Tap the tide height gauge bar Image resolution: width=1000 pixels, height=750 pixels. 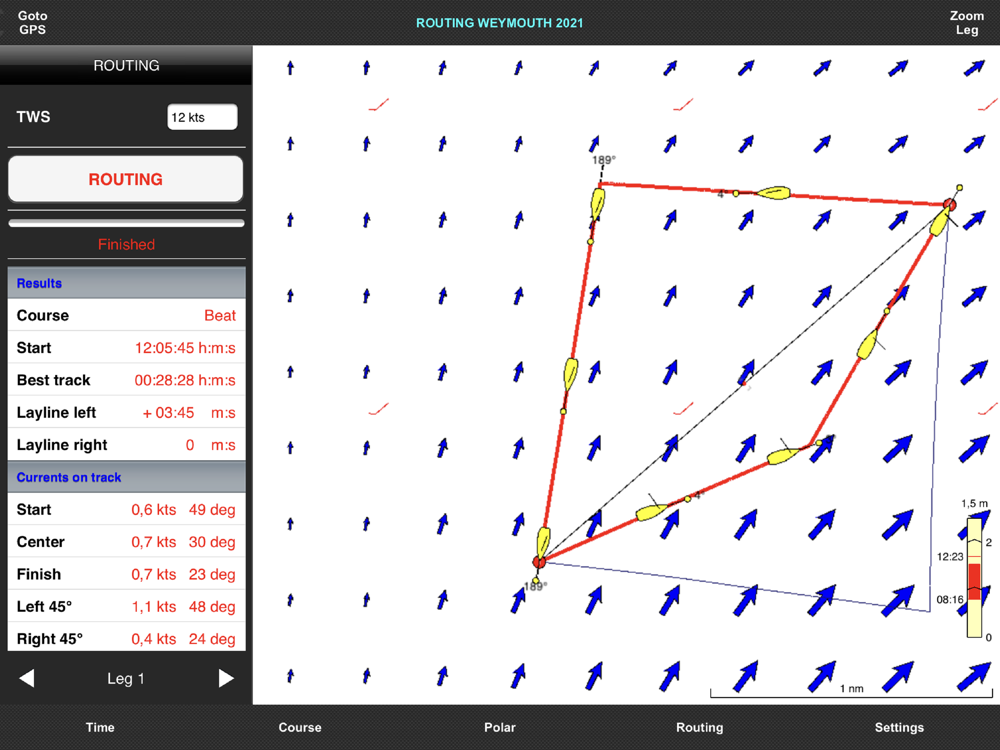coord(974,578)
